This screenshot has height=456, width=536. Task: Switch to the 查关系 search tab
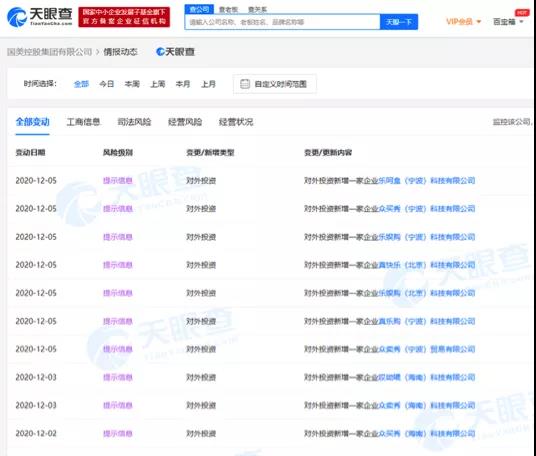(257, 10)
